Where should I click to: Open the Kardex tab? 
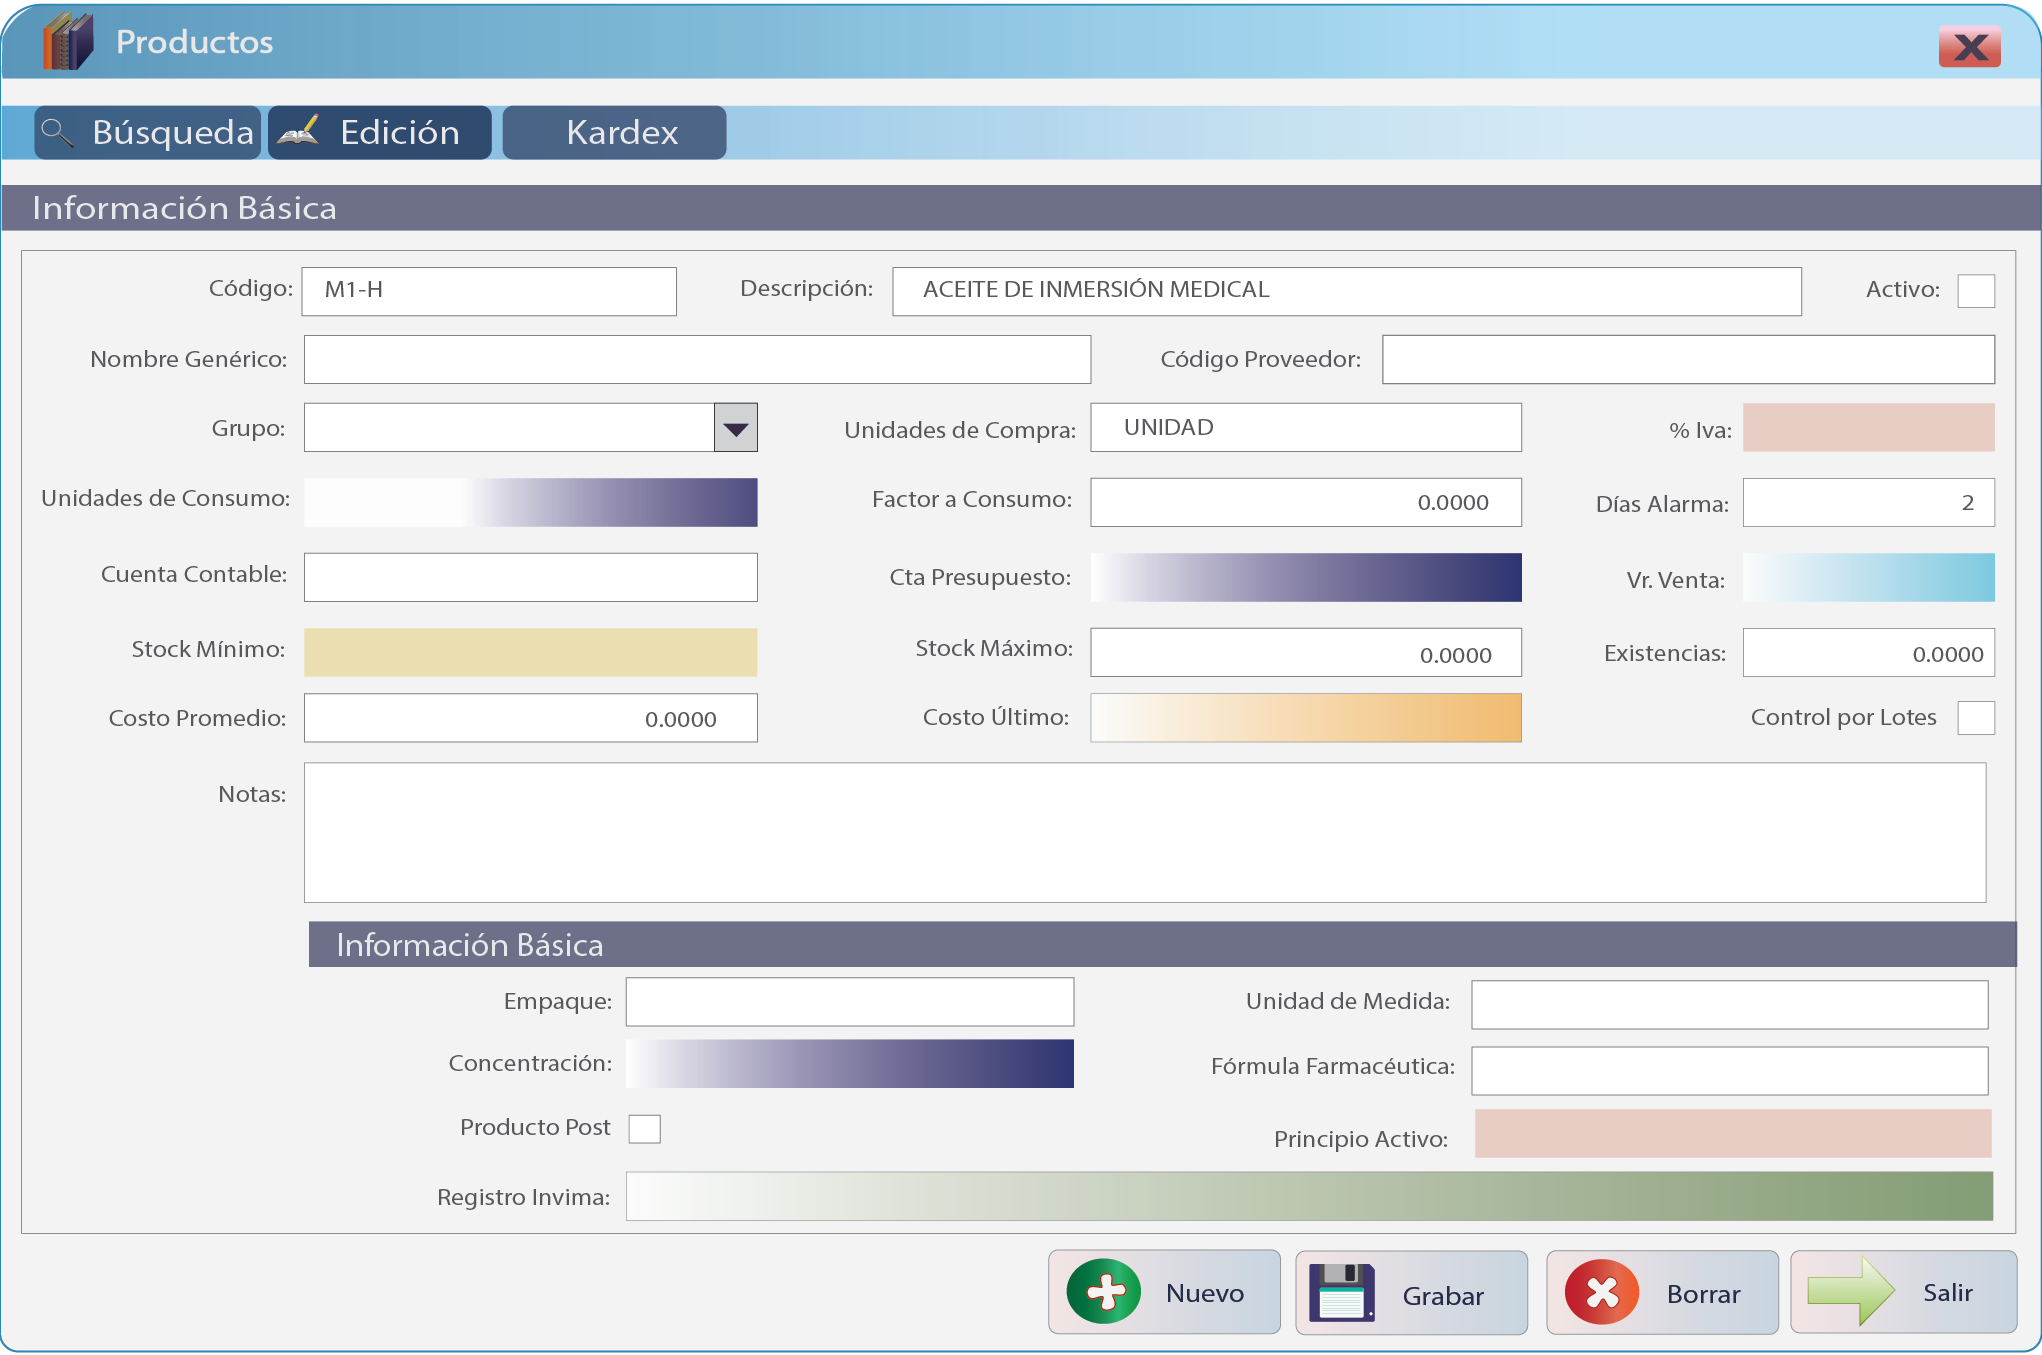pos(614,132)
